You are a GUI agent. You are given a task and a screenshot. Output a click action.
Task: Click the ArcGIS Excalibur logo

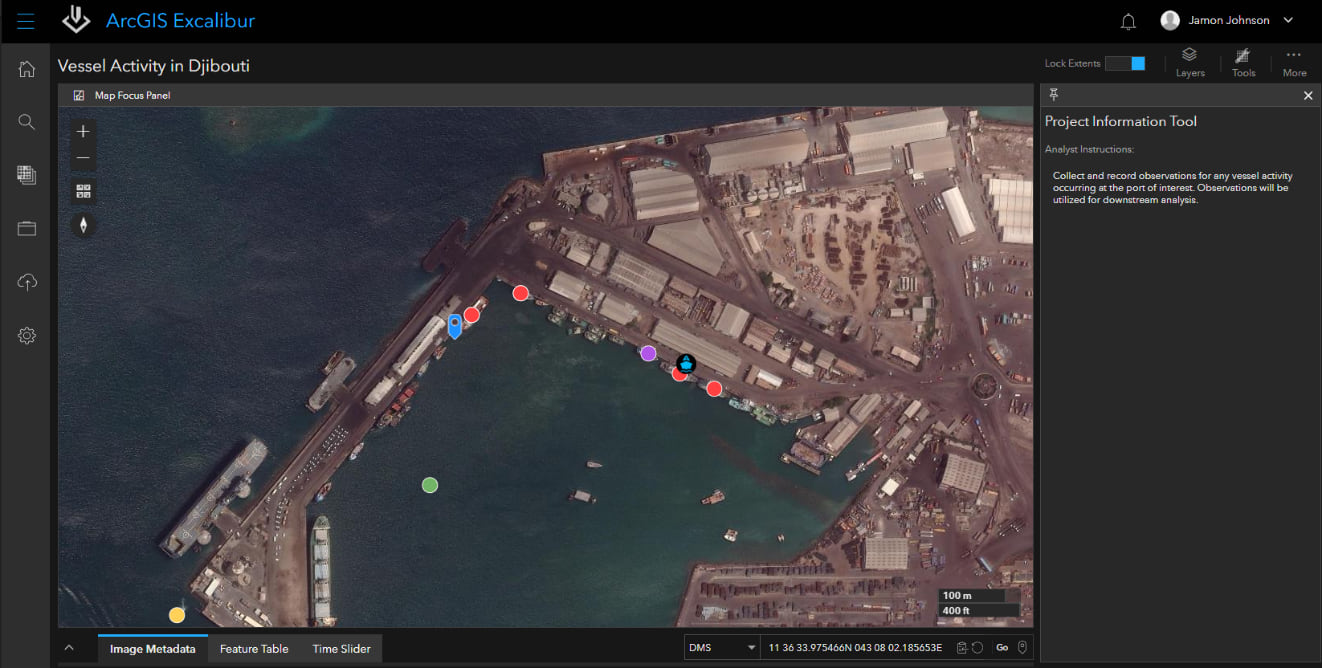click(76, 20)
